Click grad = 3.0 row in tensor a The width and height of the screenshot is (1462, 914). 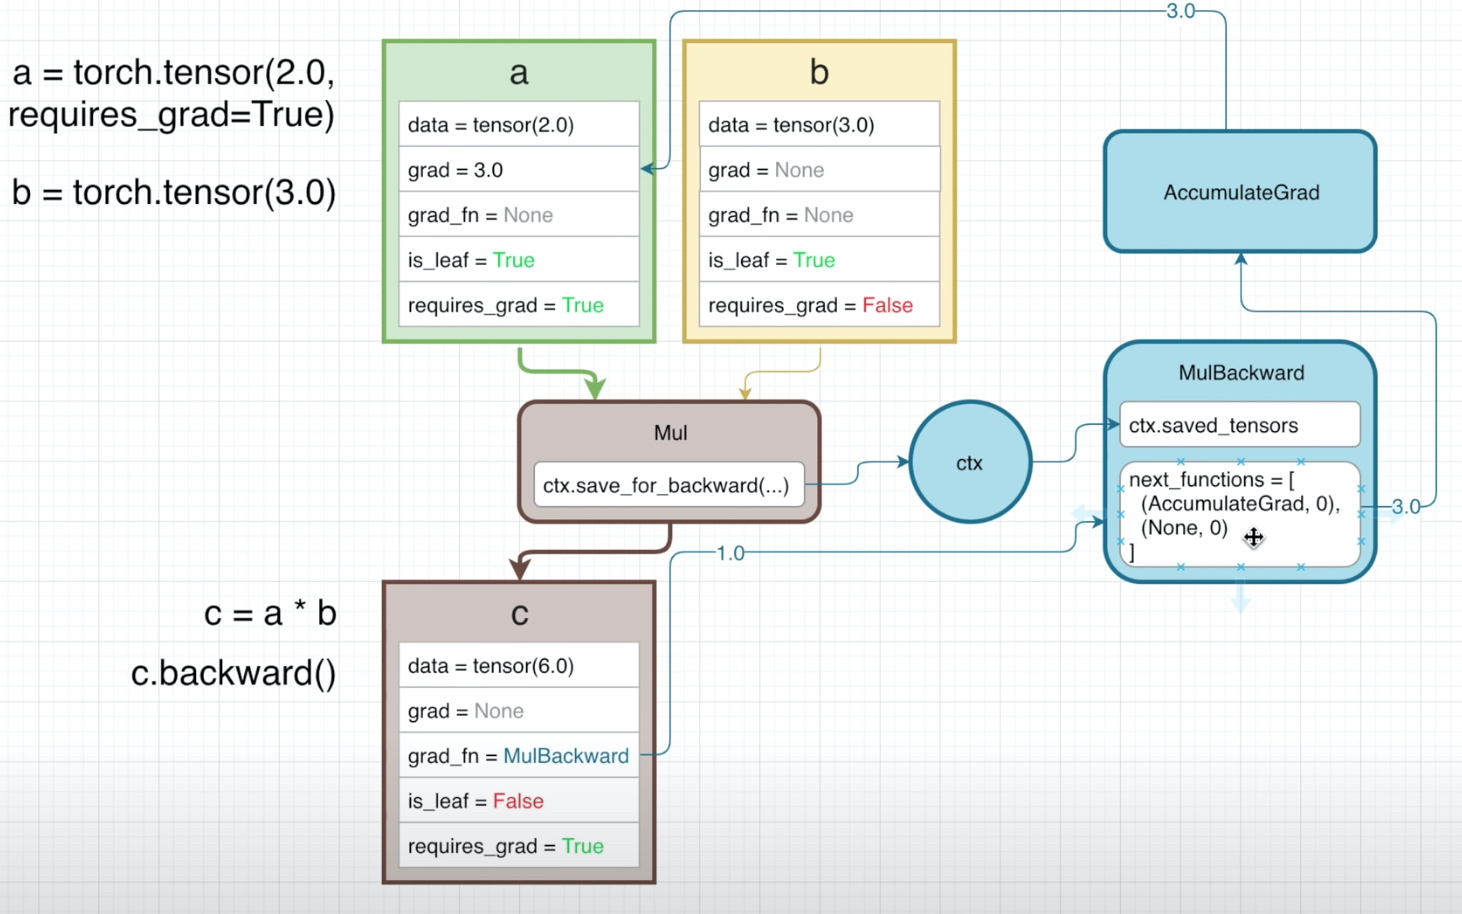[x=518, y=170]
